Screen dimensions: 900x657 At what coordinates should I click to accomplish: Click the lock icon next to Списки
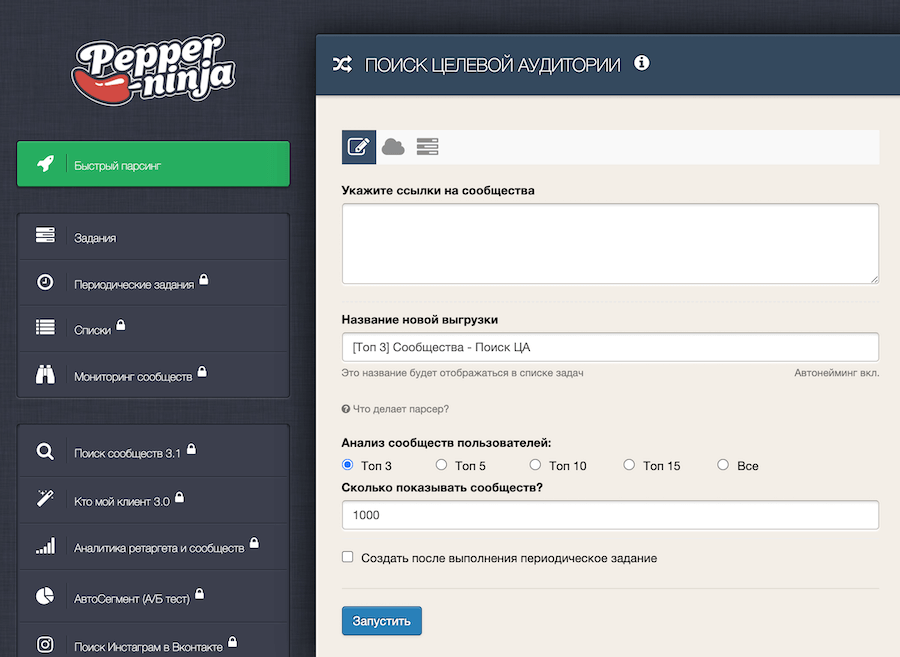pyautogui.click(x=121, y=325)
